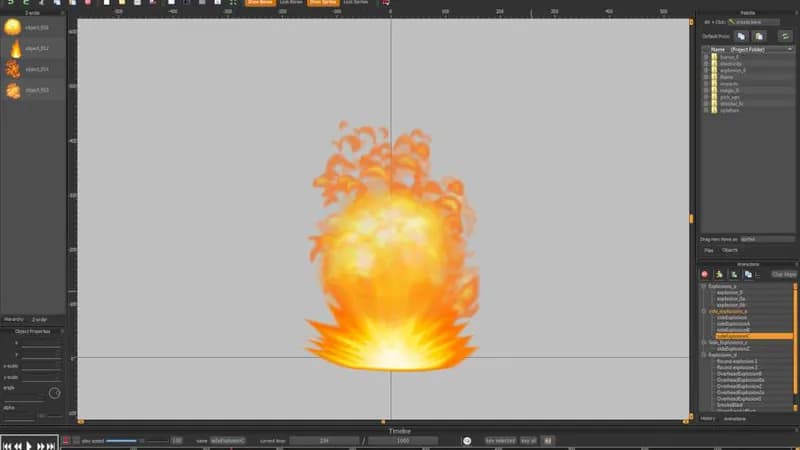Toggle the Show Bones button
Screen dimensions: 800x450
tap(260, 3)
